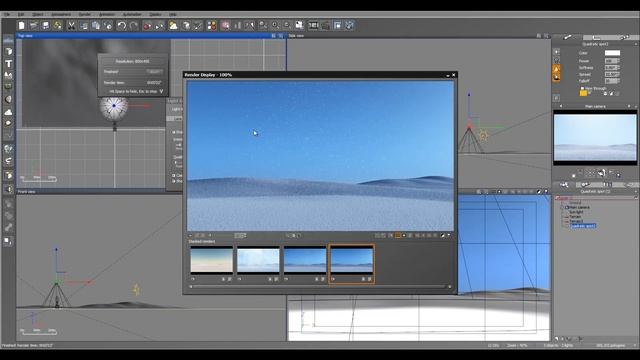The width and height of the screenshot is (640, 360).
Task: Open the light Color swatch
Action: pos(612,53)
